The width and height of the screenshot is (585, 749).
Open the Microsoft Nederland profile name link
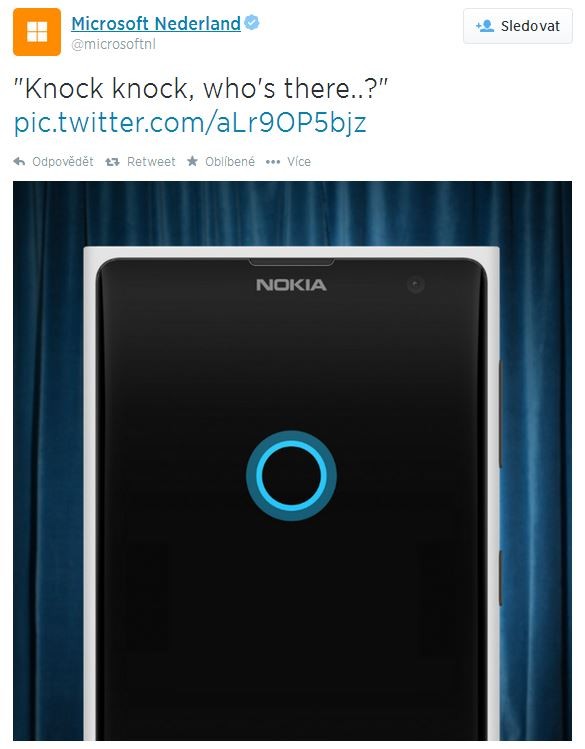pos(156,23)
